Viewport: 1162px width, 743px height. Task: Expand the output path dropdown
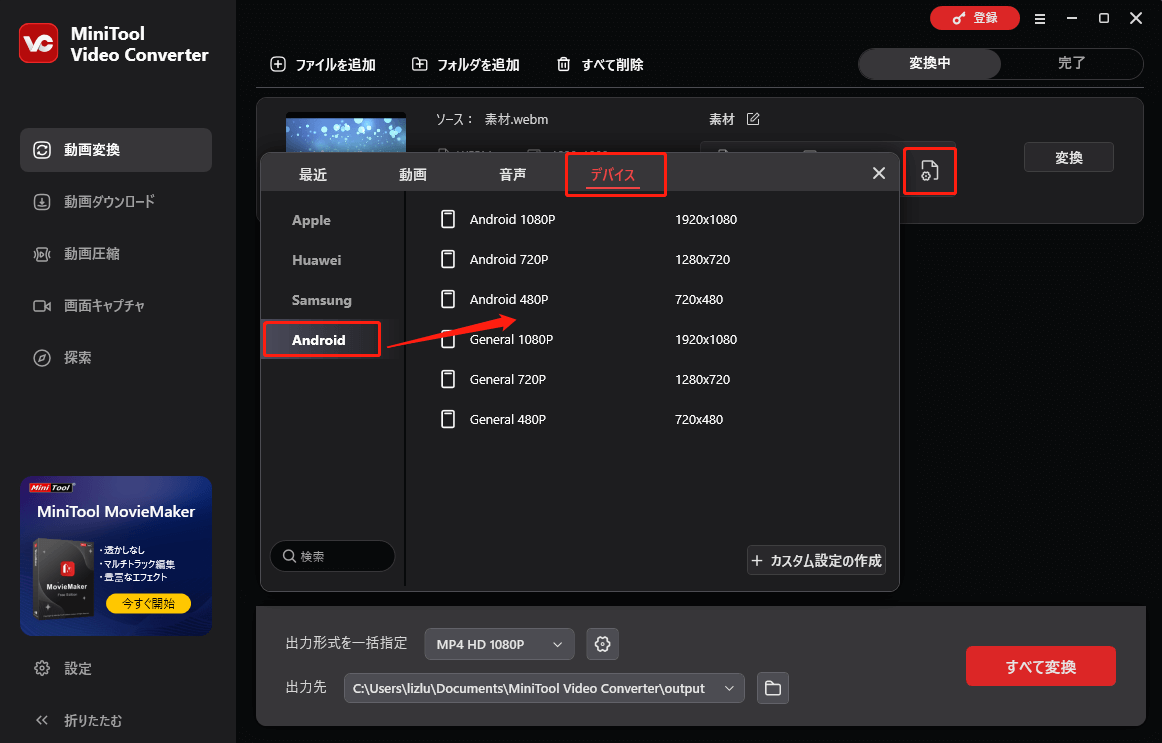[x=729, y=688]
